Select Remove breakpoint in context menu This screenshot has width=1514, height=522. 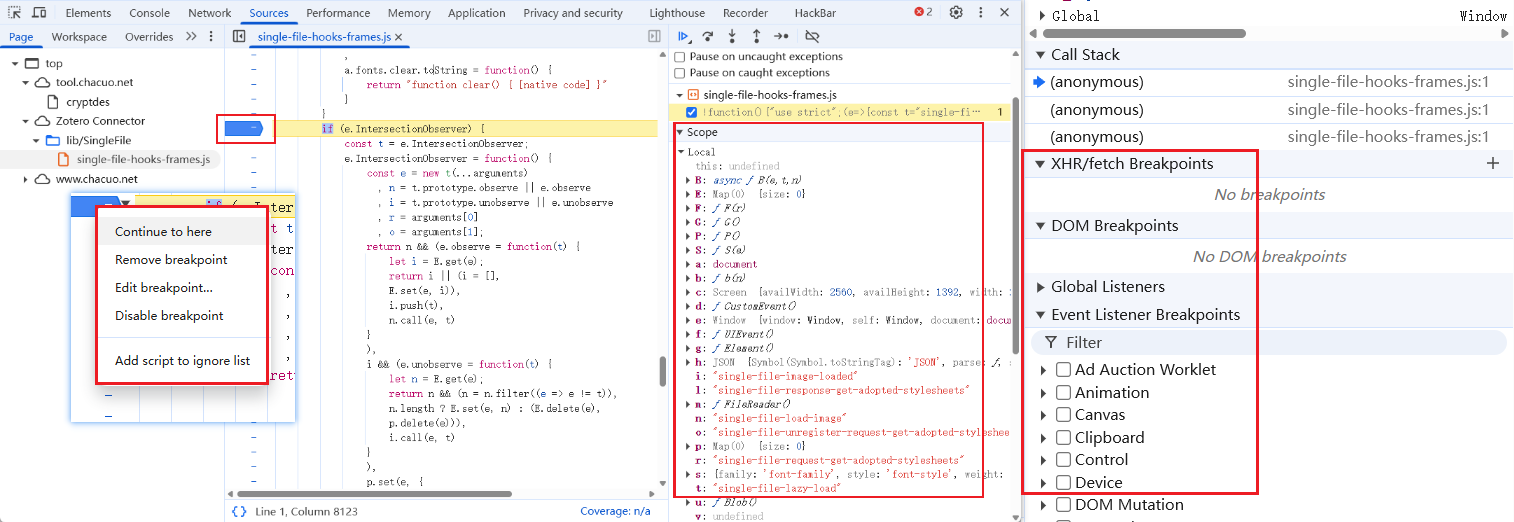171,260
